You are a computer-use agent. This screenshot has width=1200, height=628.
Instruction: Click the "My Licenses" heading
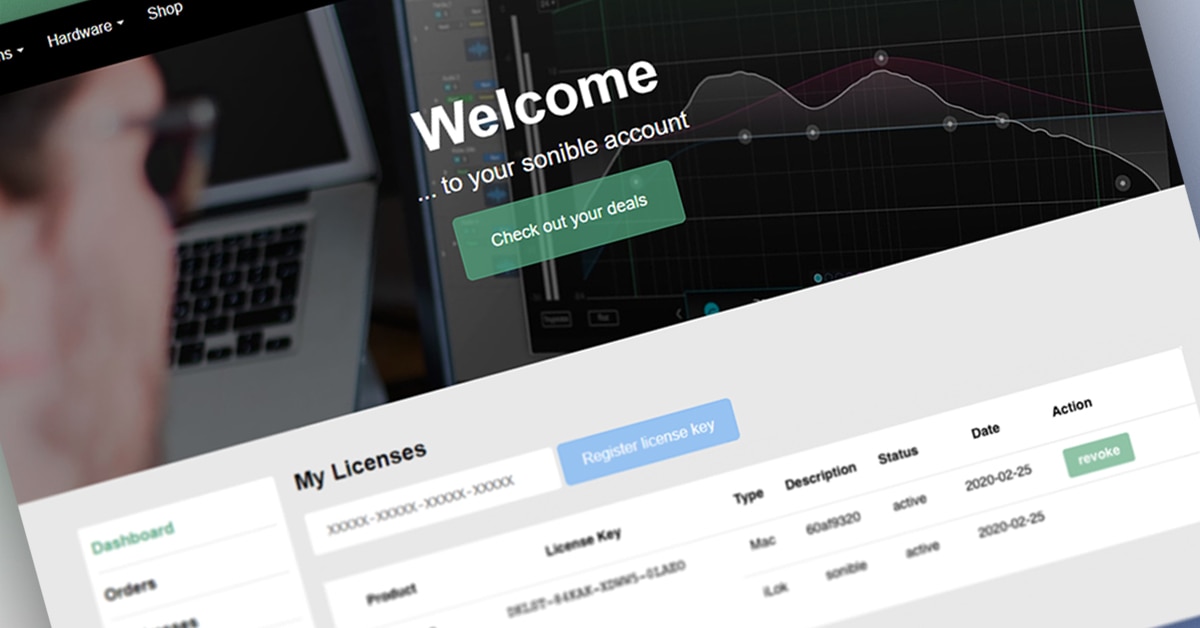tap(361, 464)
